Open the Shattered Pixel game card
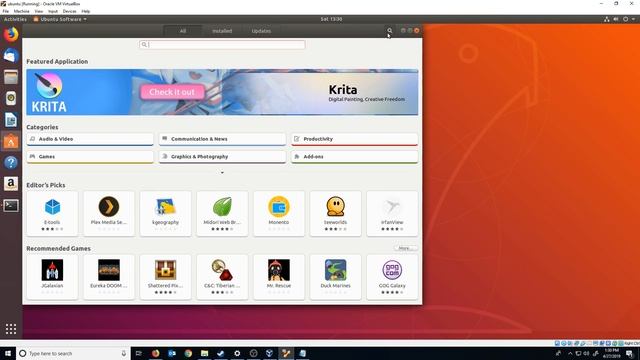640x360 pixels. pyautogui.click(x=165, y=277)
